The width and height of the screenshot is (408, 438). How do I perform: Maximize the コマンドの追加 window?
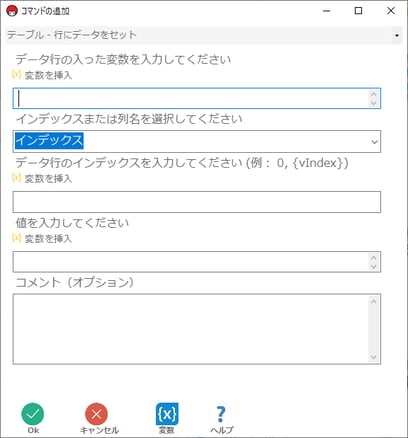(358, 11)
